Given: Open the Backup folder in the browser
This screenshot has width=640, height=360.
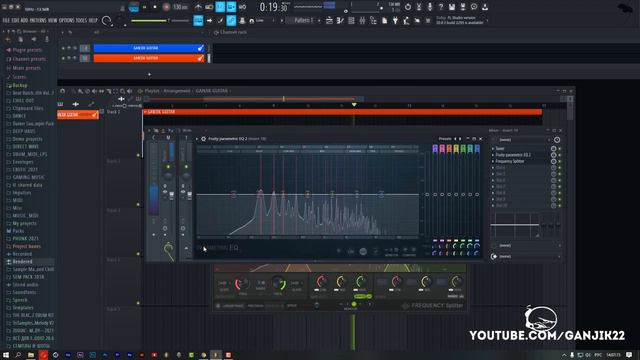Looking at the screenshot, I should 20,85.
